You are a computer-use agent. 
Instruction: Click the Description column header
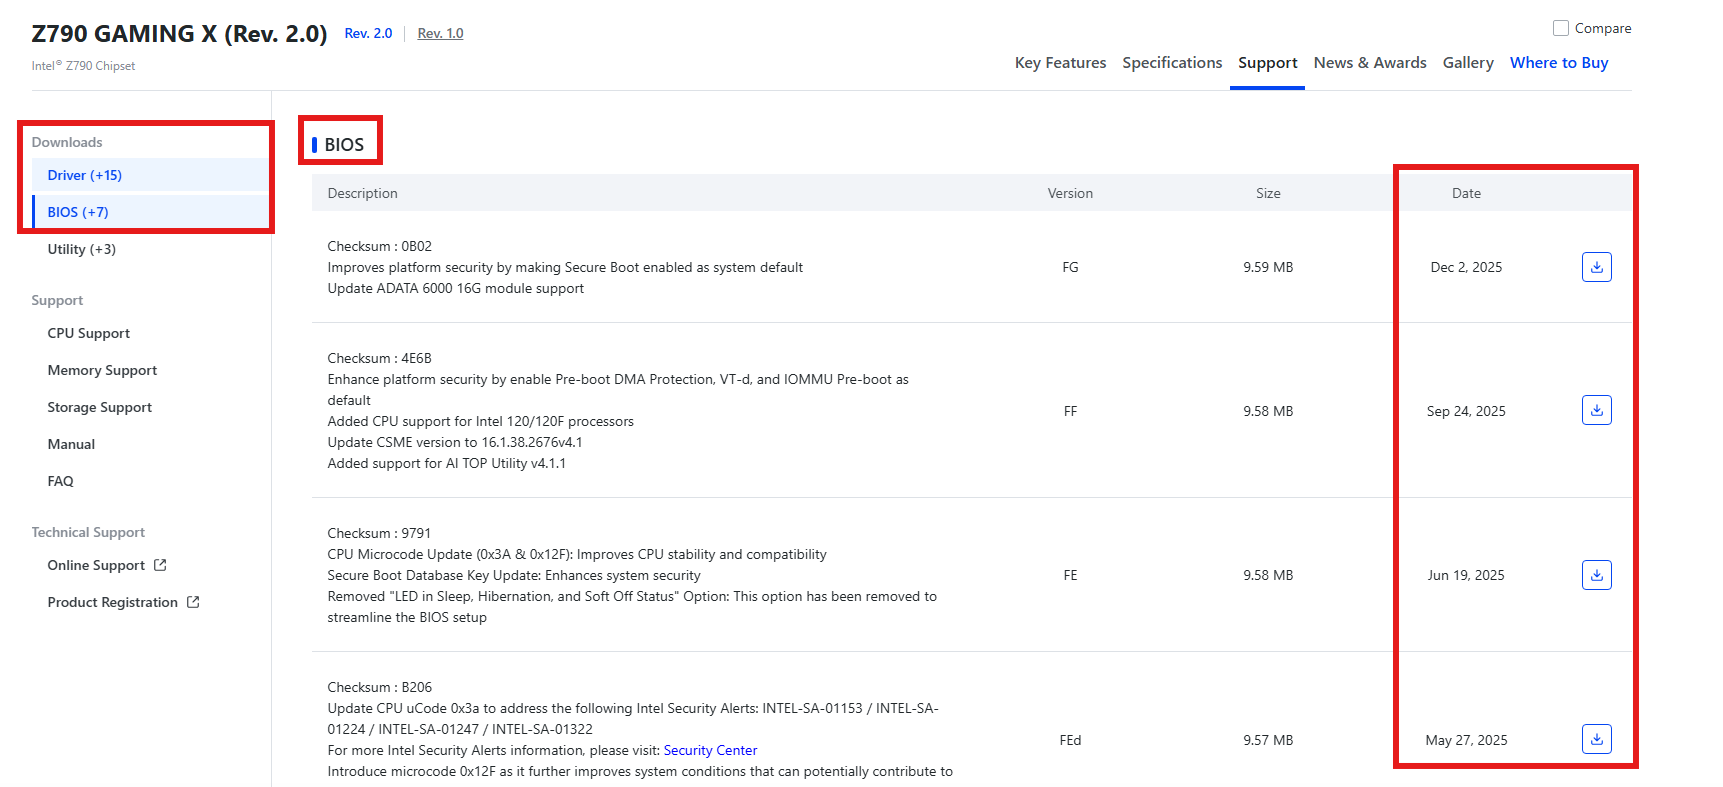[x=362, y=193]
